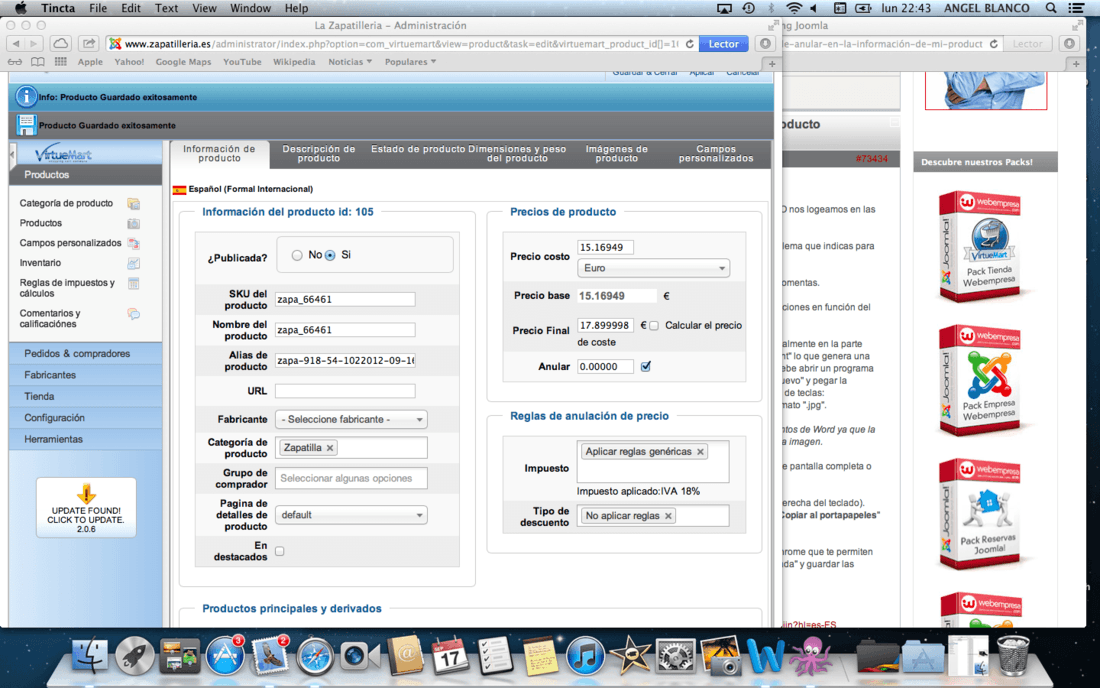The width and height of the screenshot is (1100, 688).
Task: Click the Productos sidebar item icon
Action: tap(133, 224)
